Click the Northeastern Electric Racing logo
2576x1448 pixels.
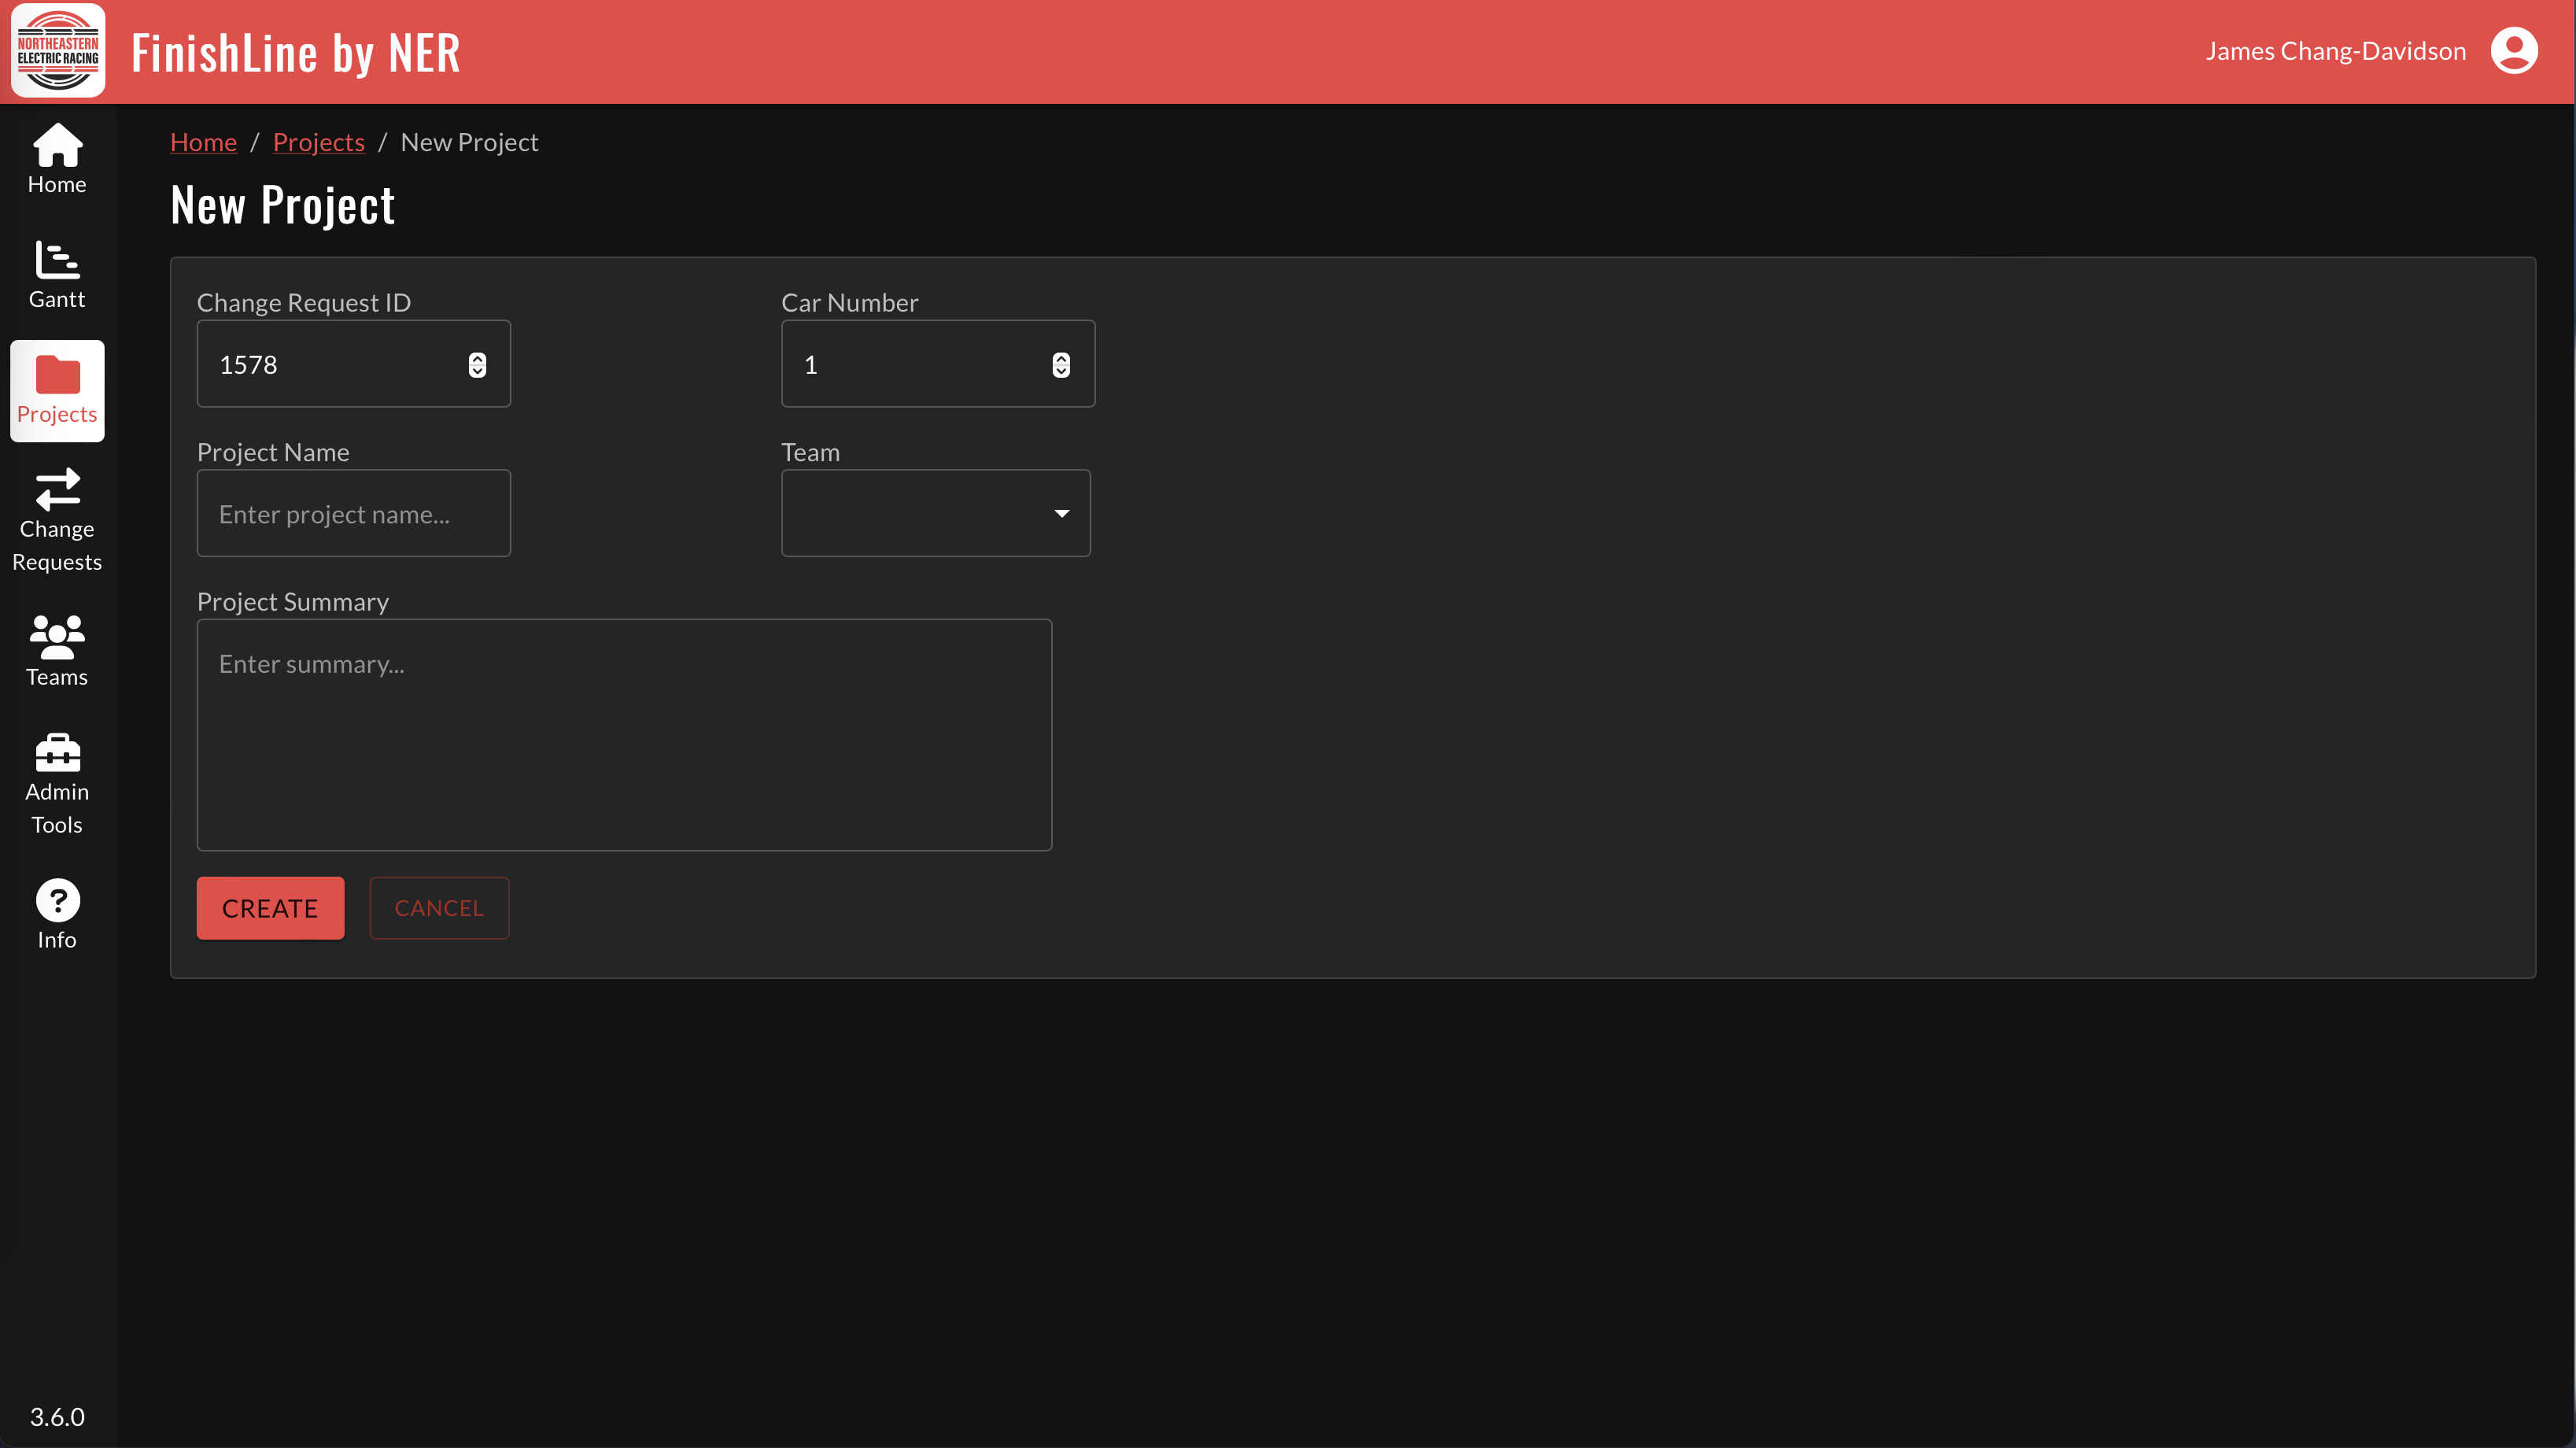(x=57, y=50)
